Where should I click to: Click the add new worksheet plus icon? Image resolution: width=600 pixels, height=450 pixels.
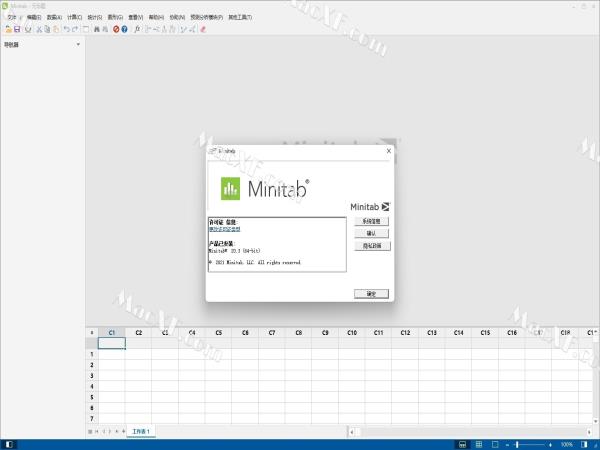point(124,431)
